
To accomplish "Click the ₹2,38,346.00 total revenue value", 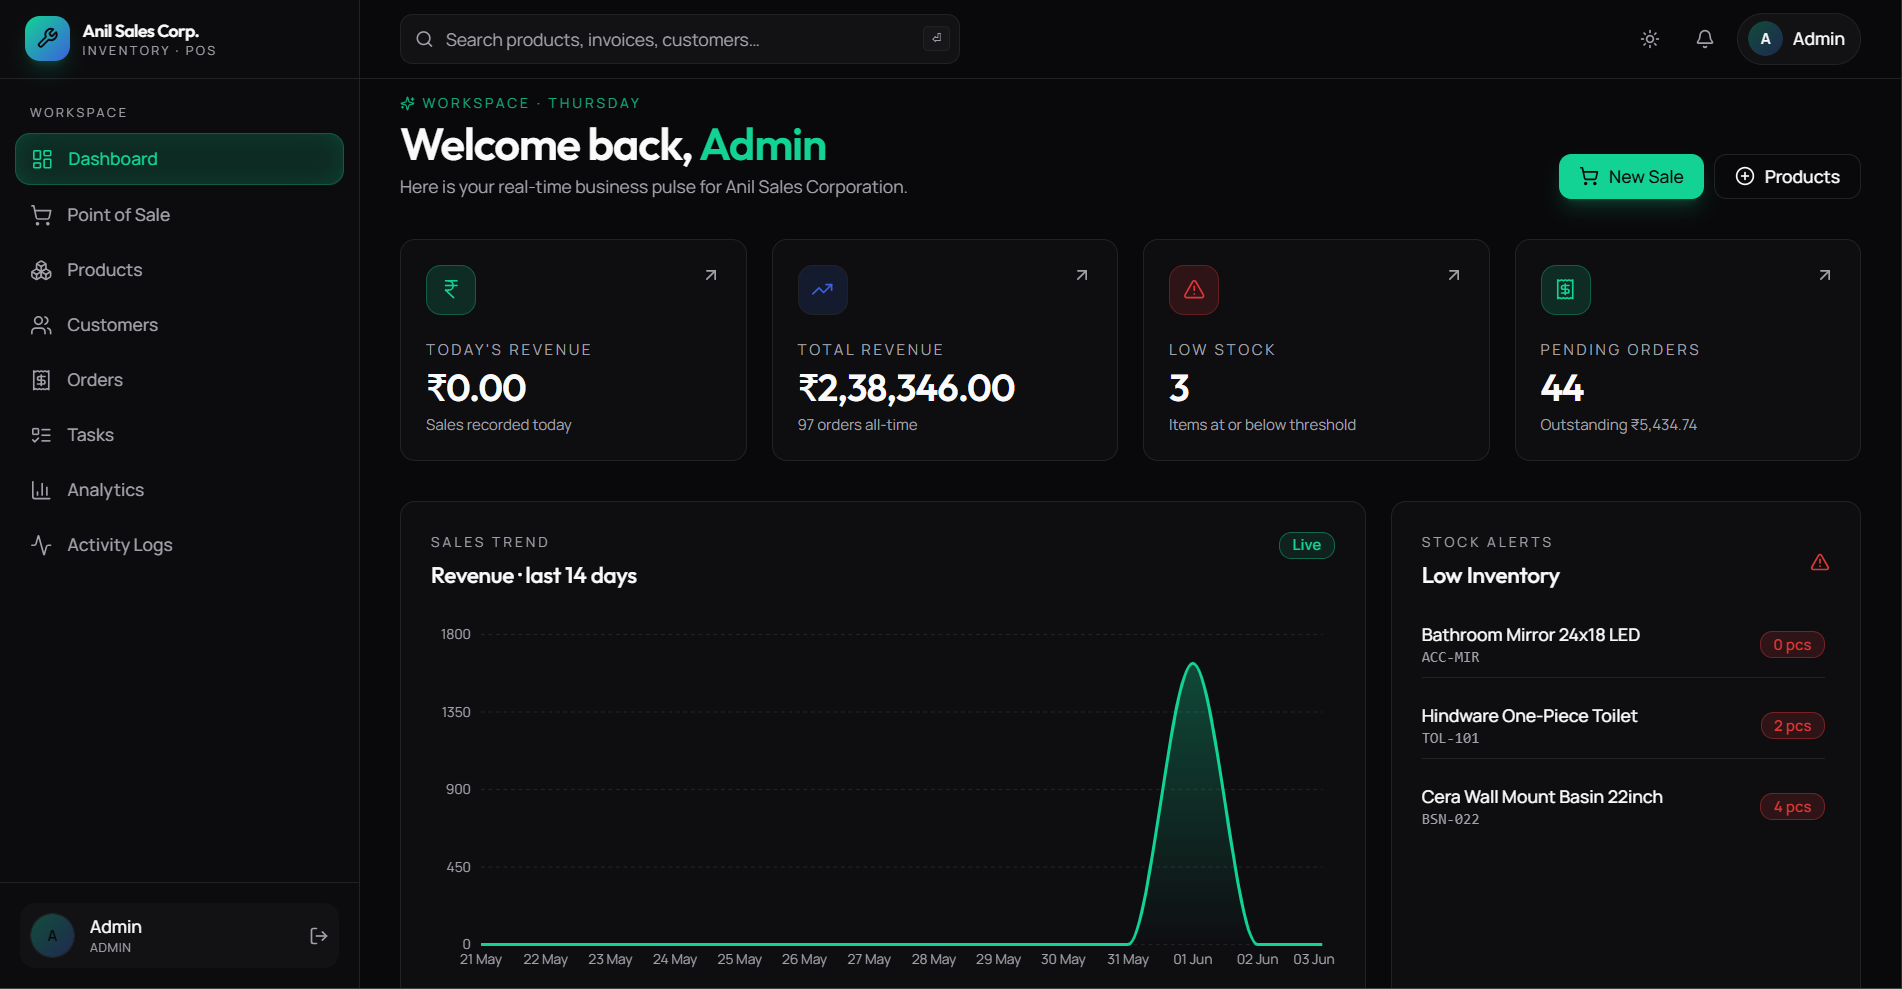I will tap(906, 388).
